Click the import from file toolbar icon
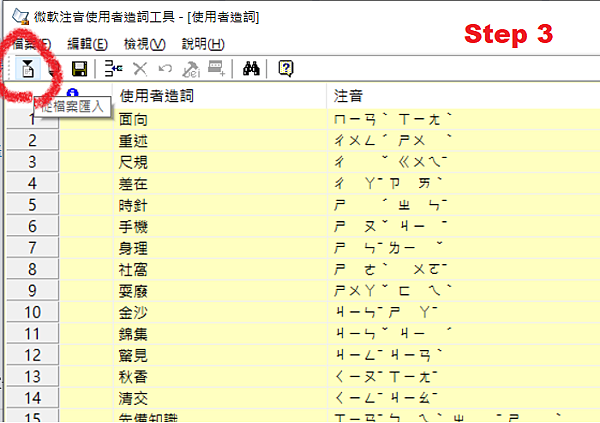 coord(28,69)
